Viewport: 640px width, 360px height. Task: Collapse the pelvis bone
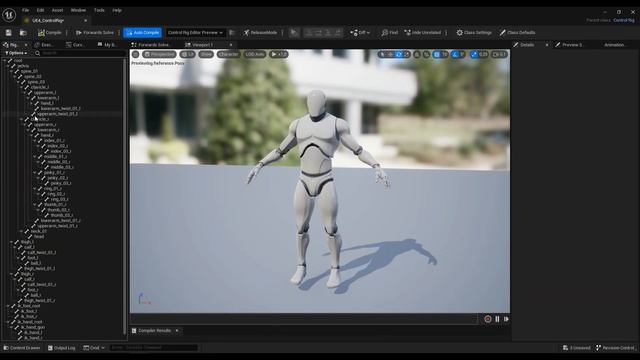tap(8, 66)
